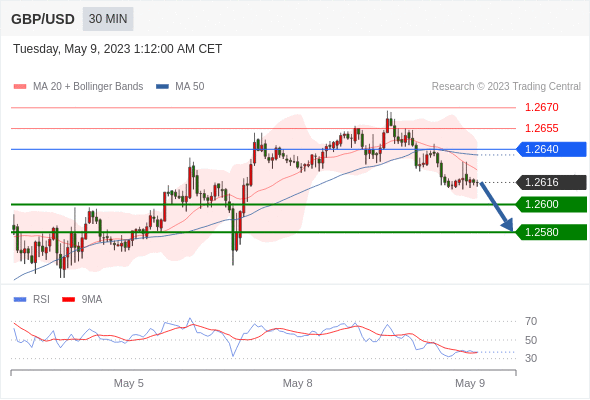
Task: Click the blue 1.2640 pivot price tag
Action: [552, 149]
